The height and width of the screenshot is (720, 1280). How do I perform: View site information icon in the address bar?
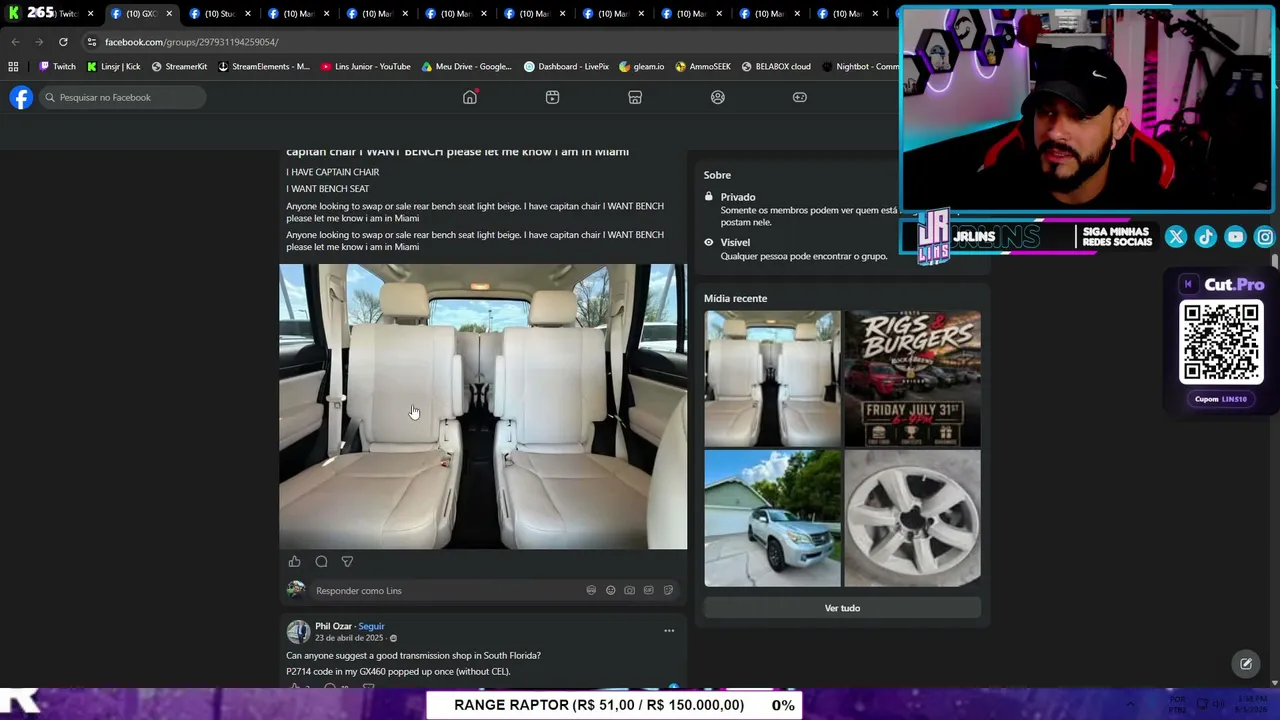91,42
